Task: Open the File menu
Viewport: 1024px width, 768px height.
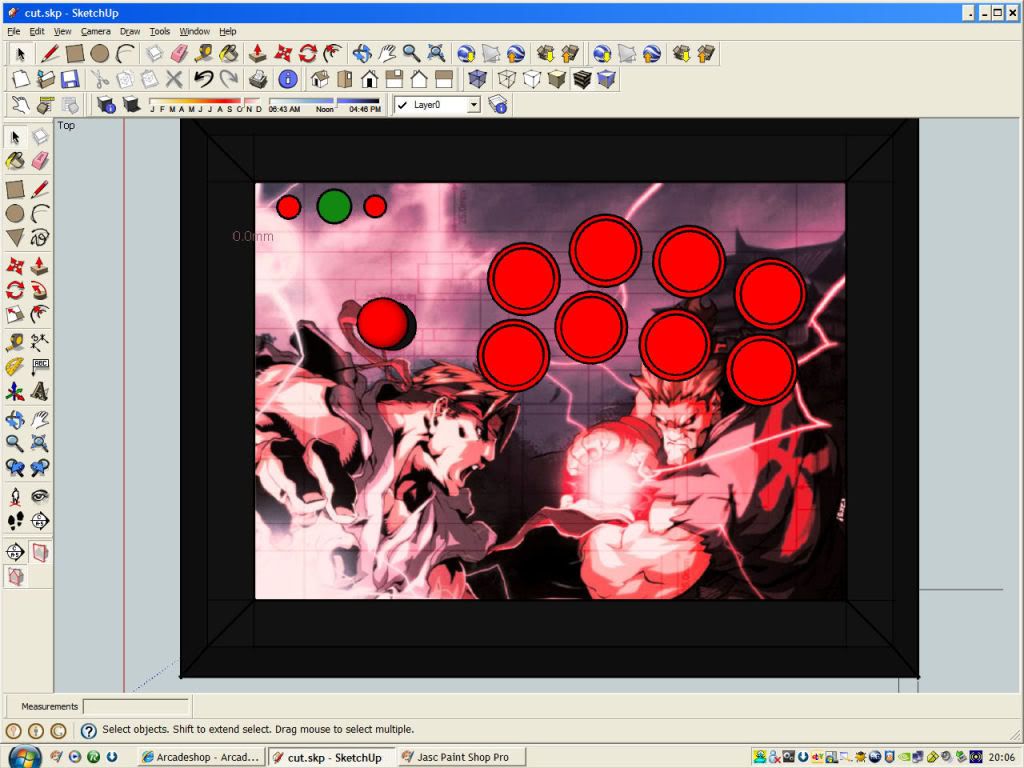Action: (14, 31)
